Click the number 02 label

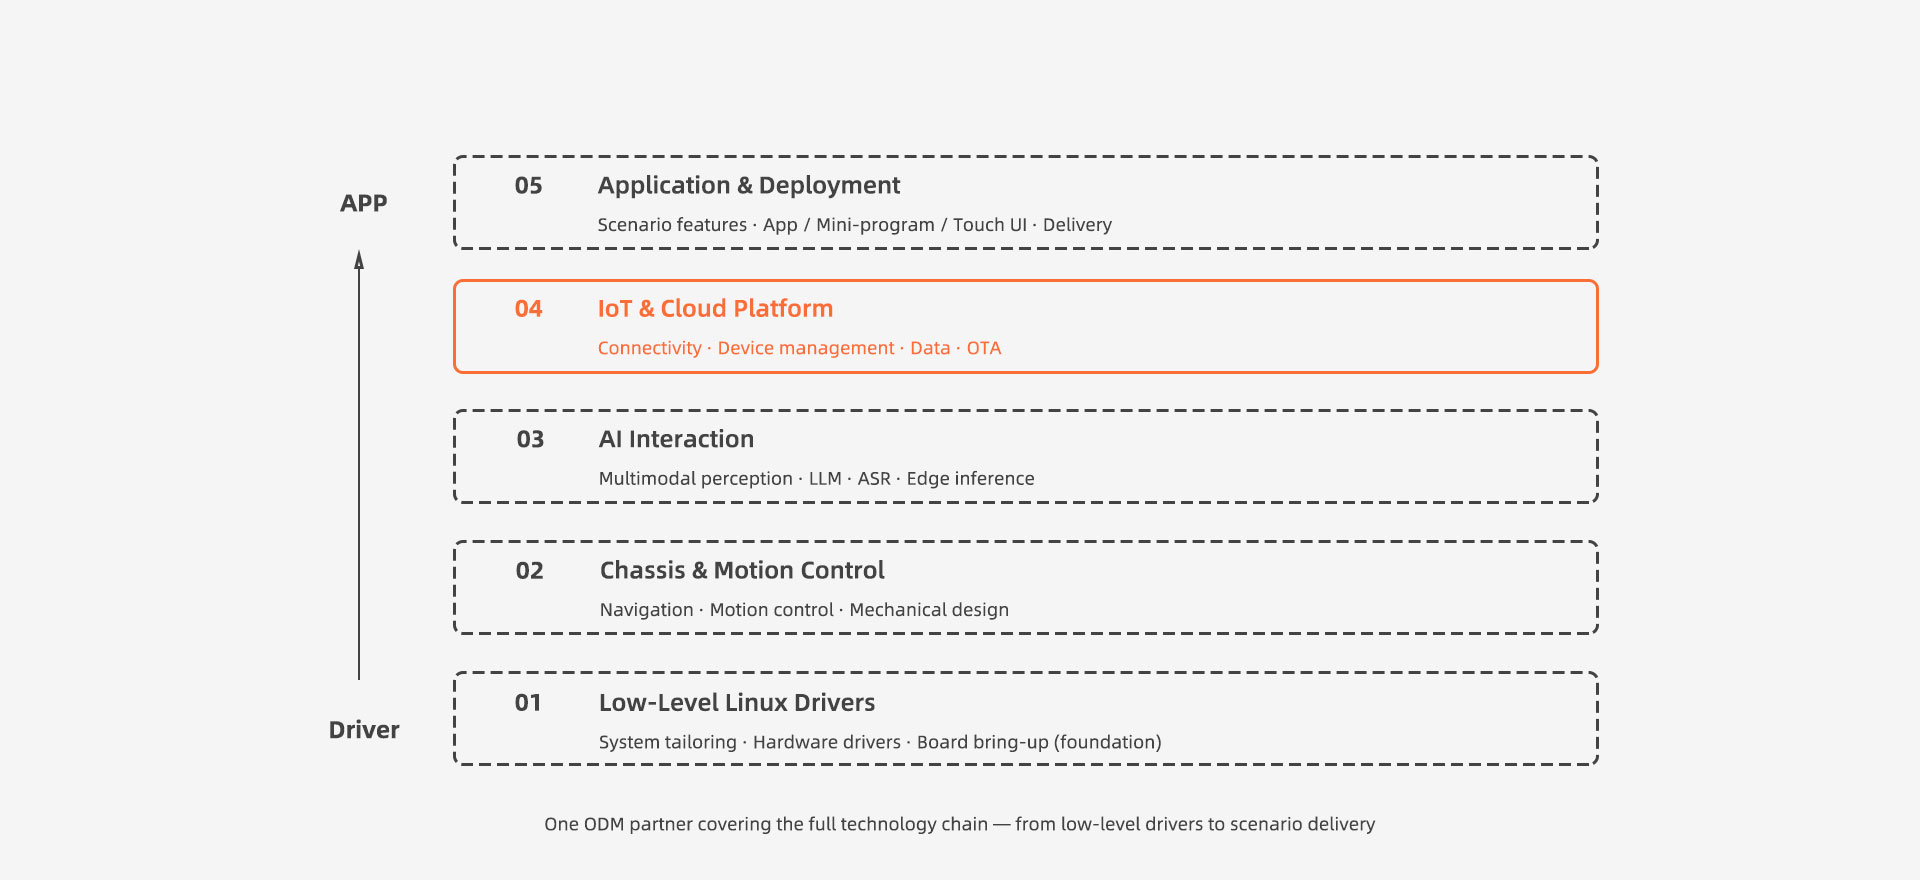coord(529,571)
